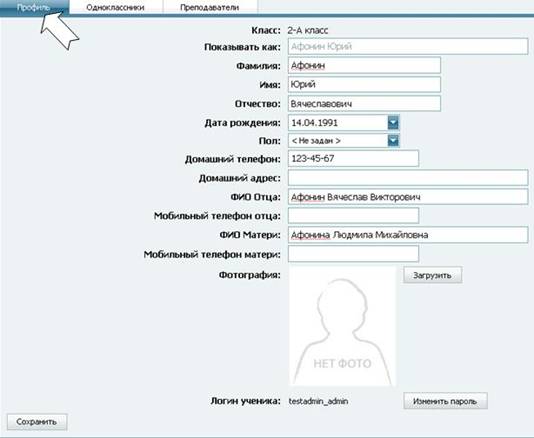The height and width of the screenshot is (438, 534).
Task: Click the Изменить пароль button
Action: [445, 401]
